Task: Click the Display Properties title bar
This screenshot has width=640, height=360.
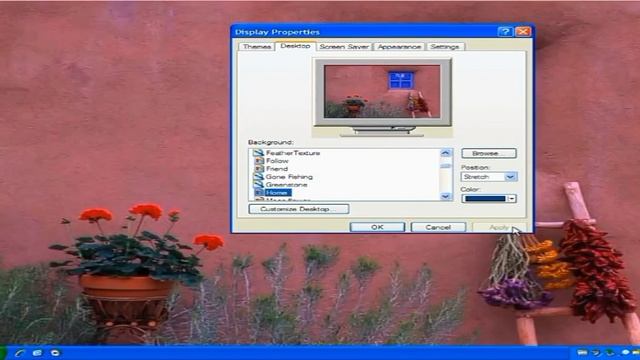Action: pos(363,31)
